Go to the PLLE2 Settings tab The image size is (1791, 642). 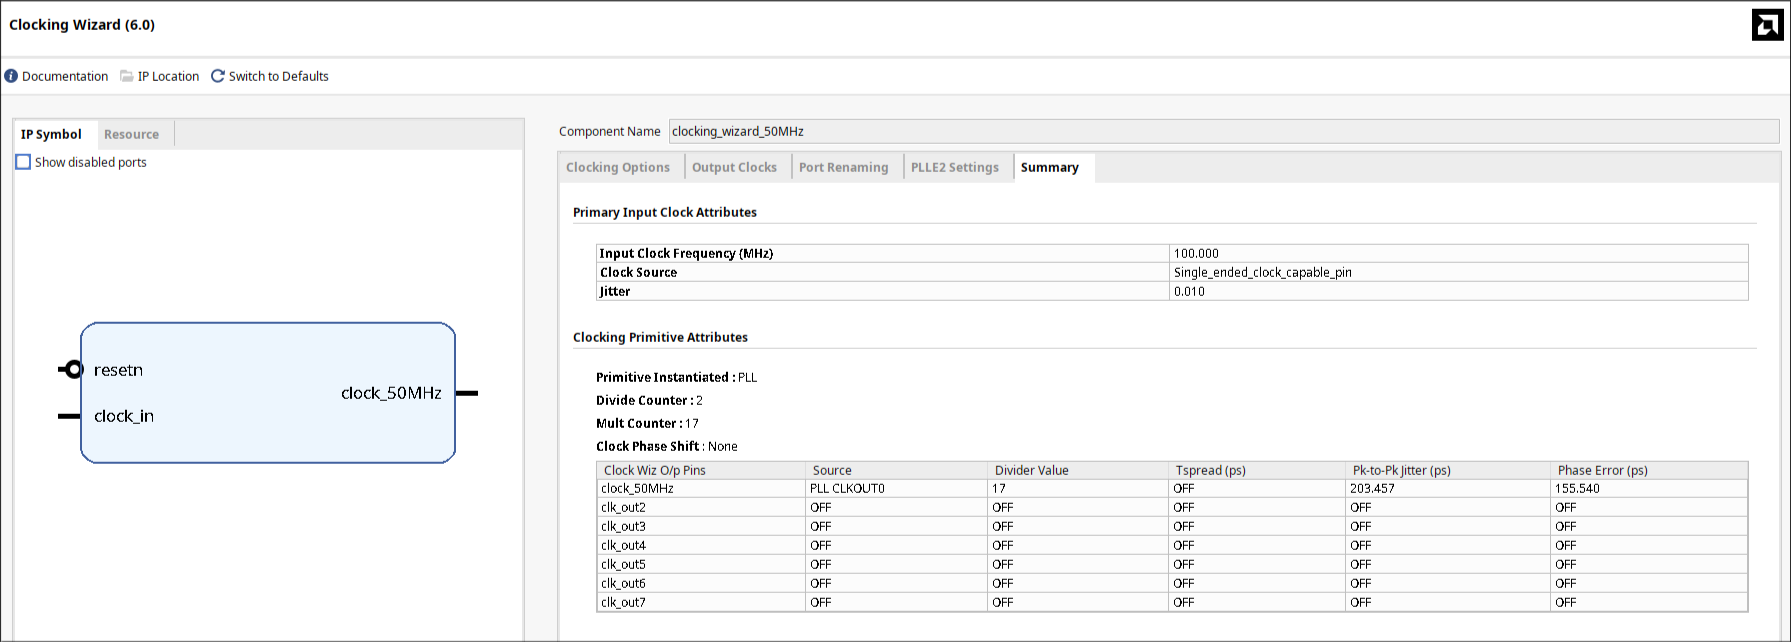coord(954,167)
